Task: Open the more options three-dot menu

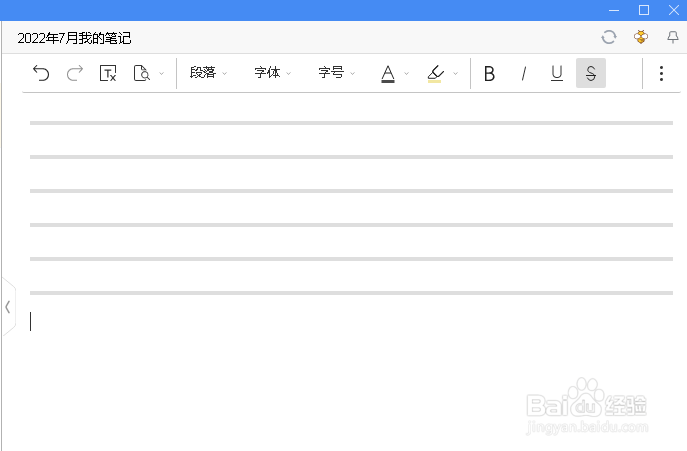Action: point(661,73)
